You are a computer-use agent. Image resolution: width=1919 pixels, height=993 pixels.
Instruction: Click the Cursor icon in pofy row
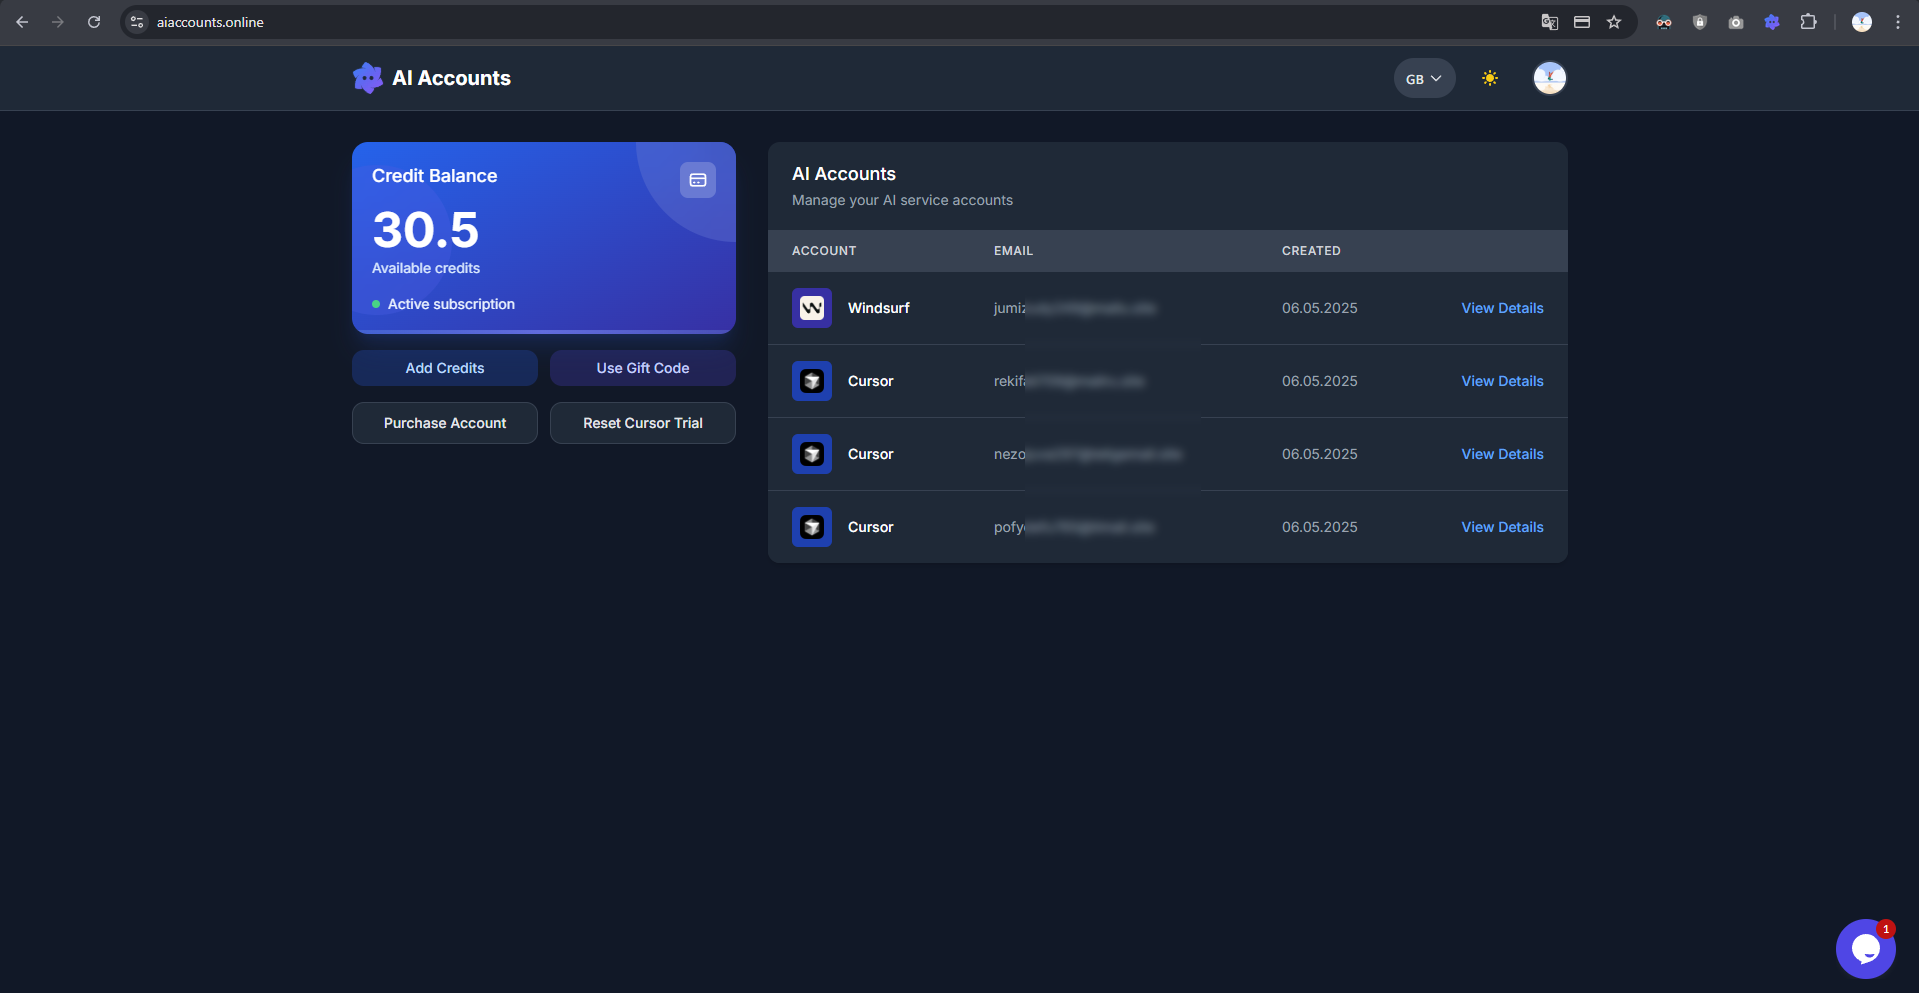point(812,527)
